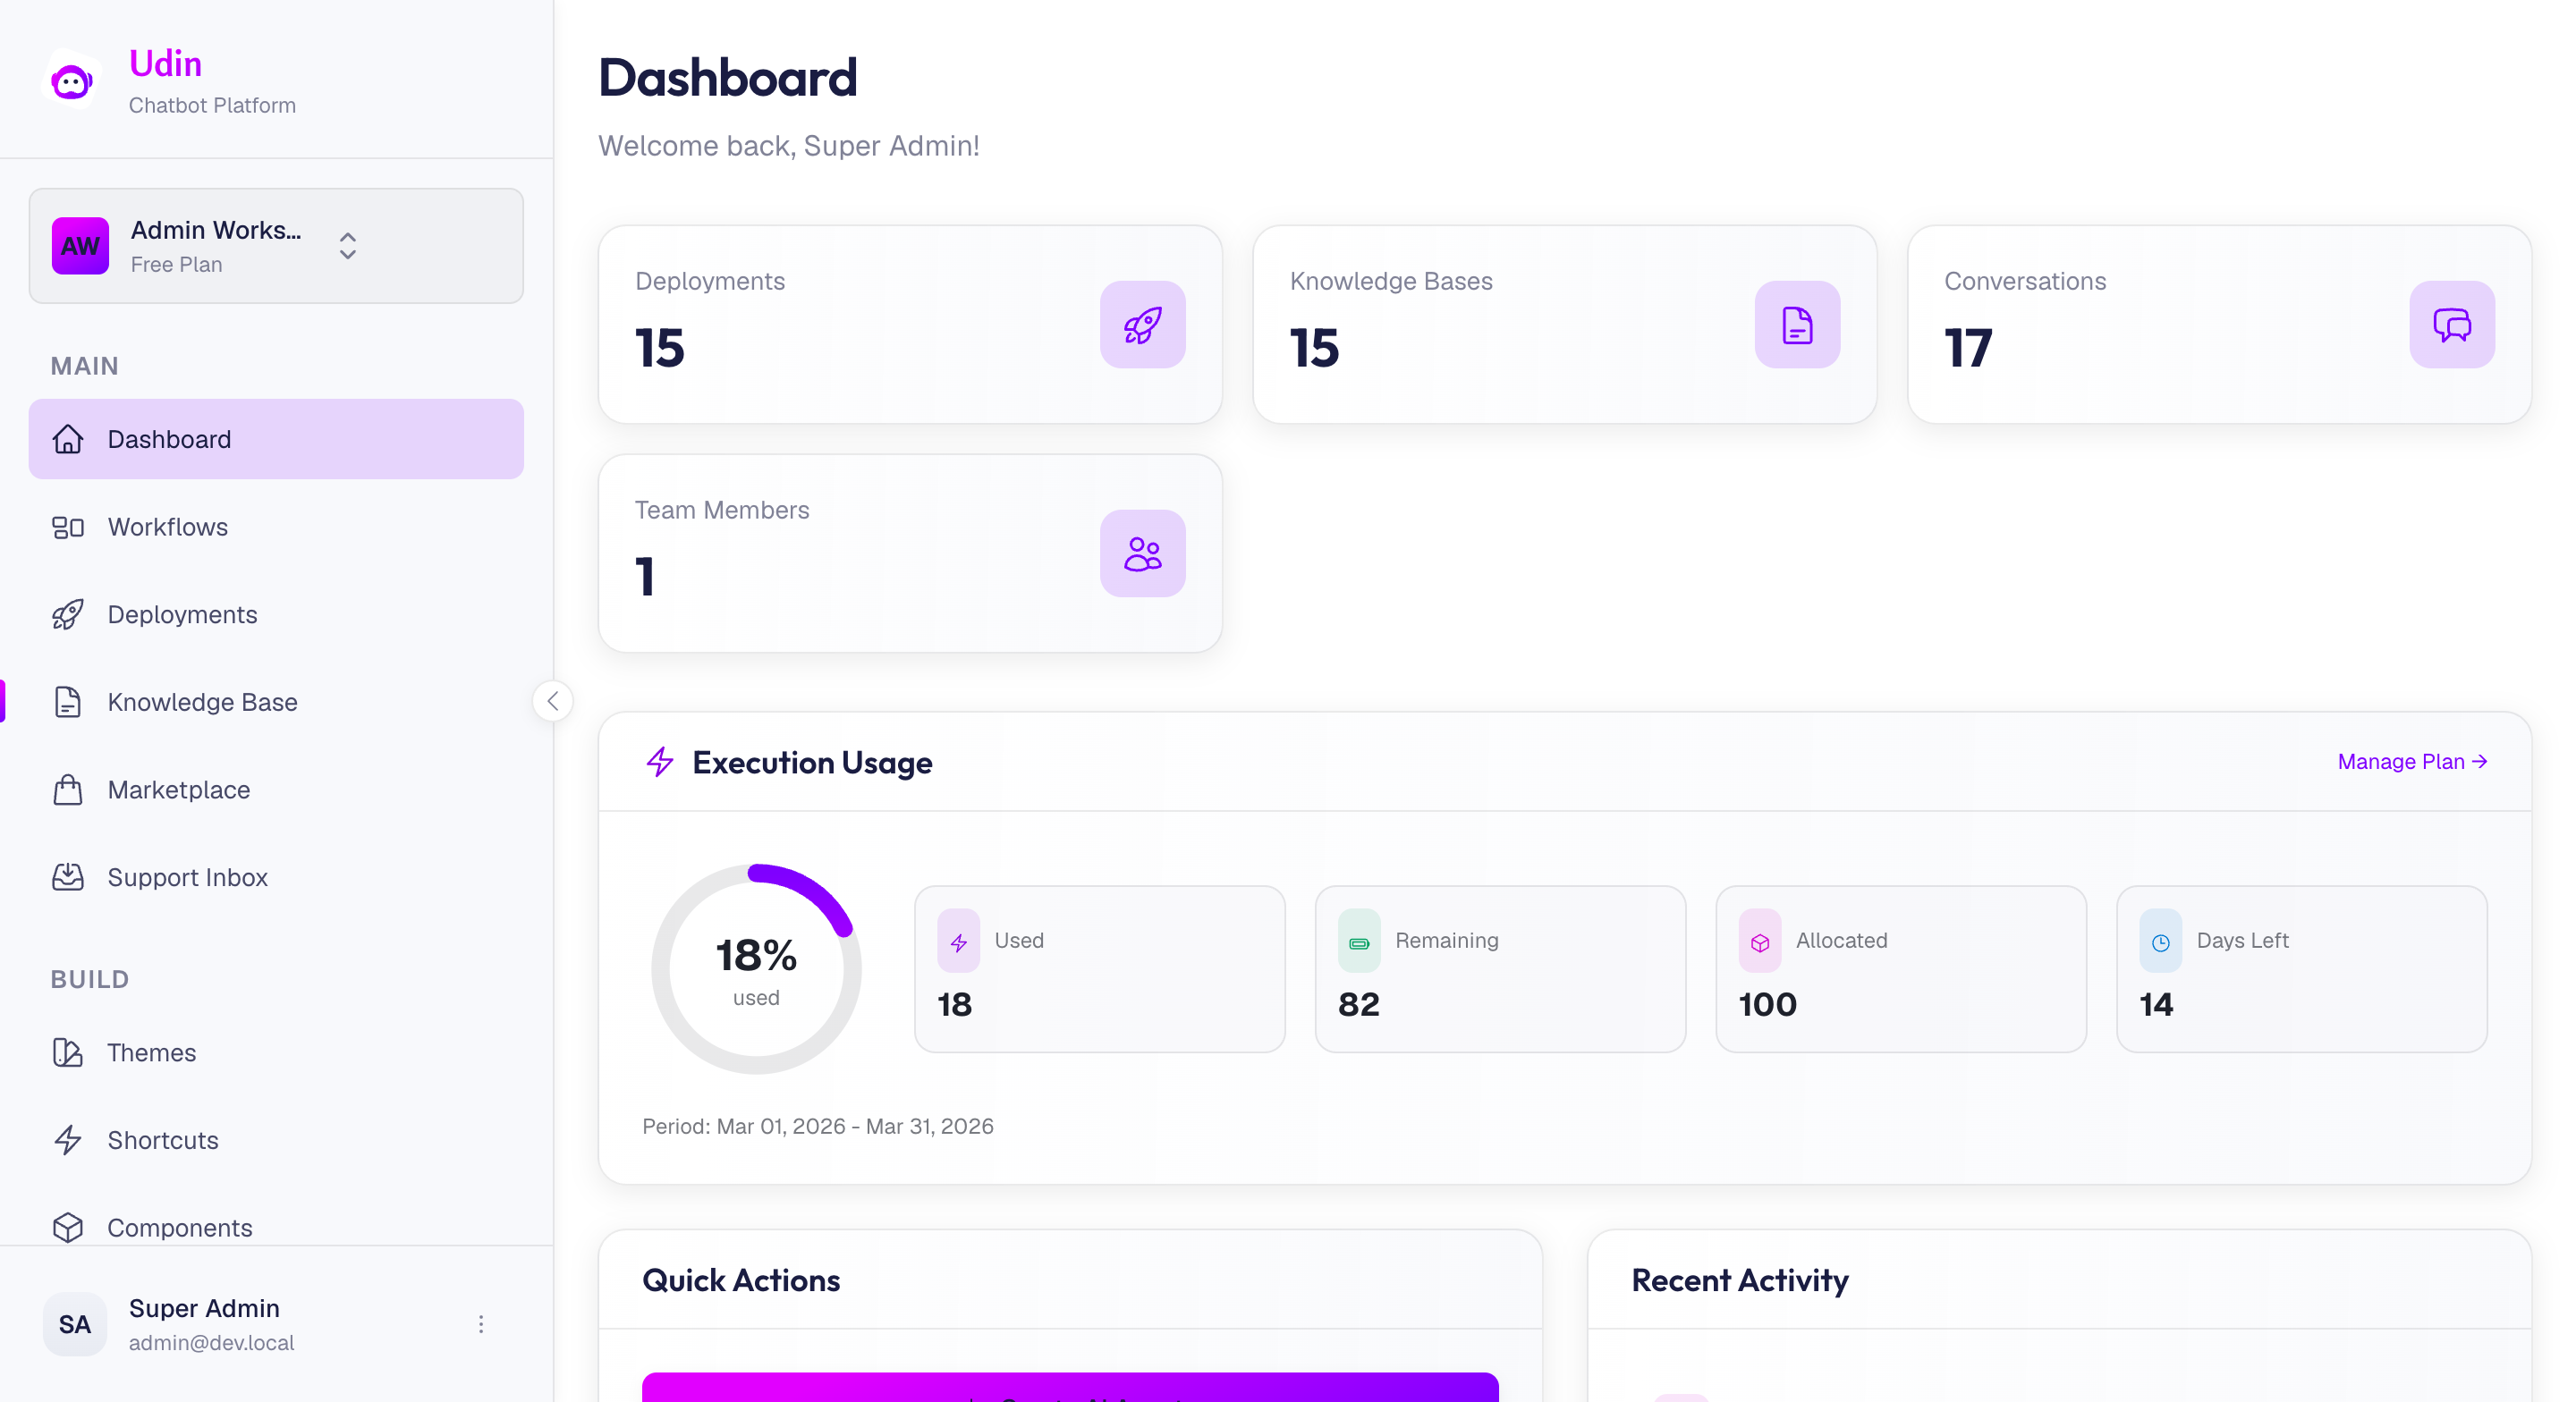Viewport: 2576px width, 1402px height.
Task: Open the Team Members stat card
Action: point(909,553)
